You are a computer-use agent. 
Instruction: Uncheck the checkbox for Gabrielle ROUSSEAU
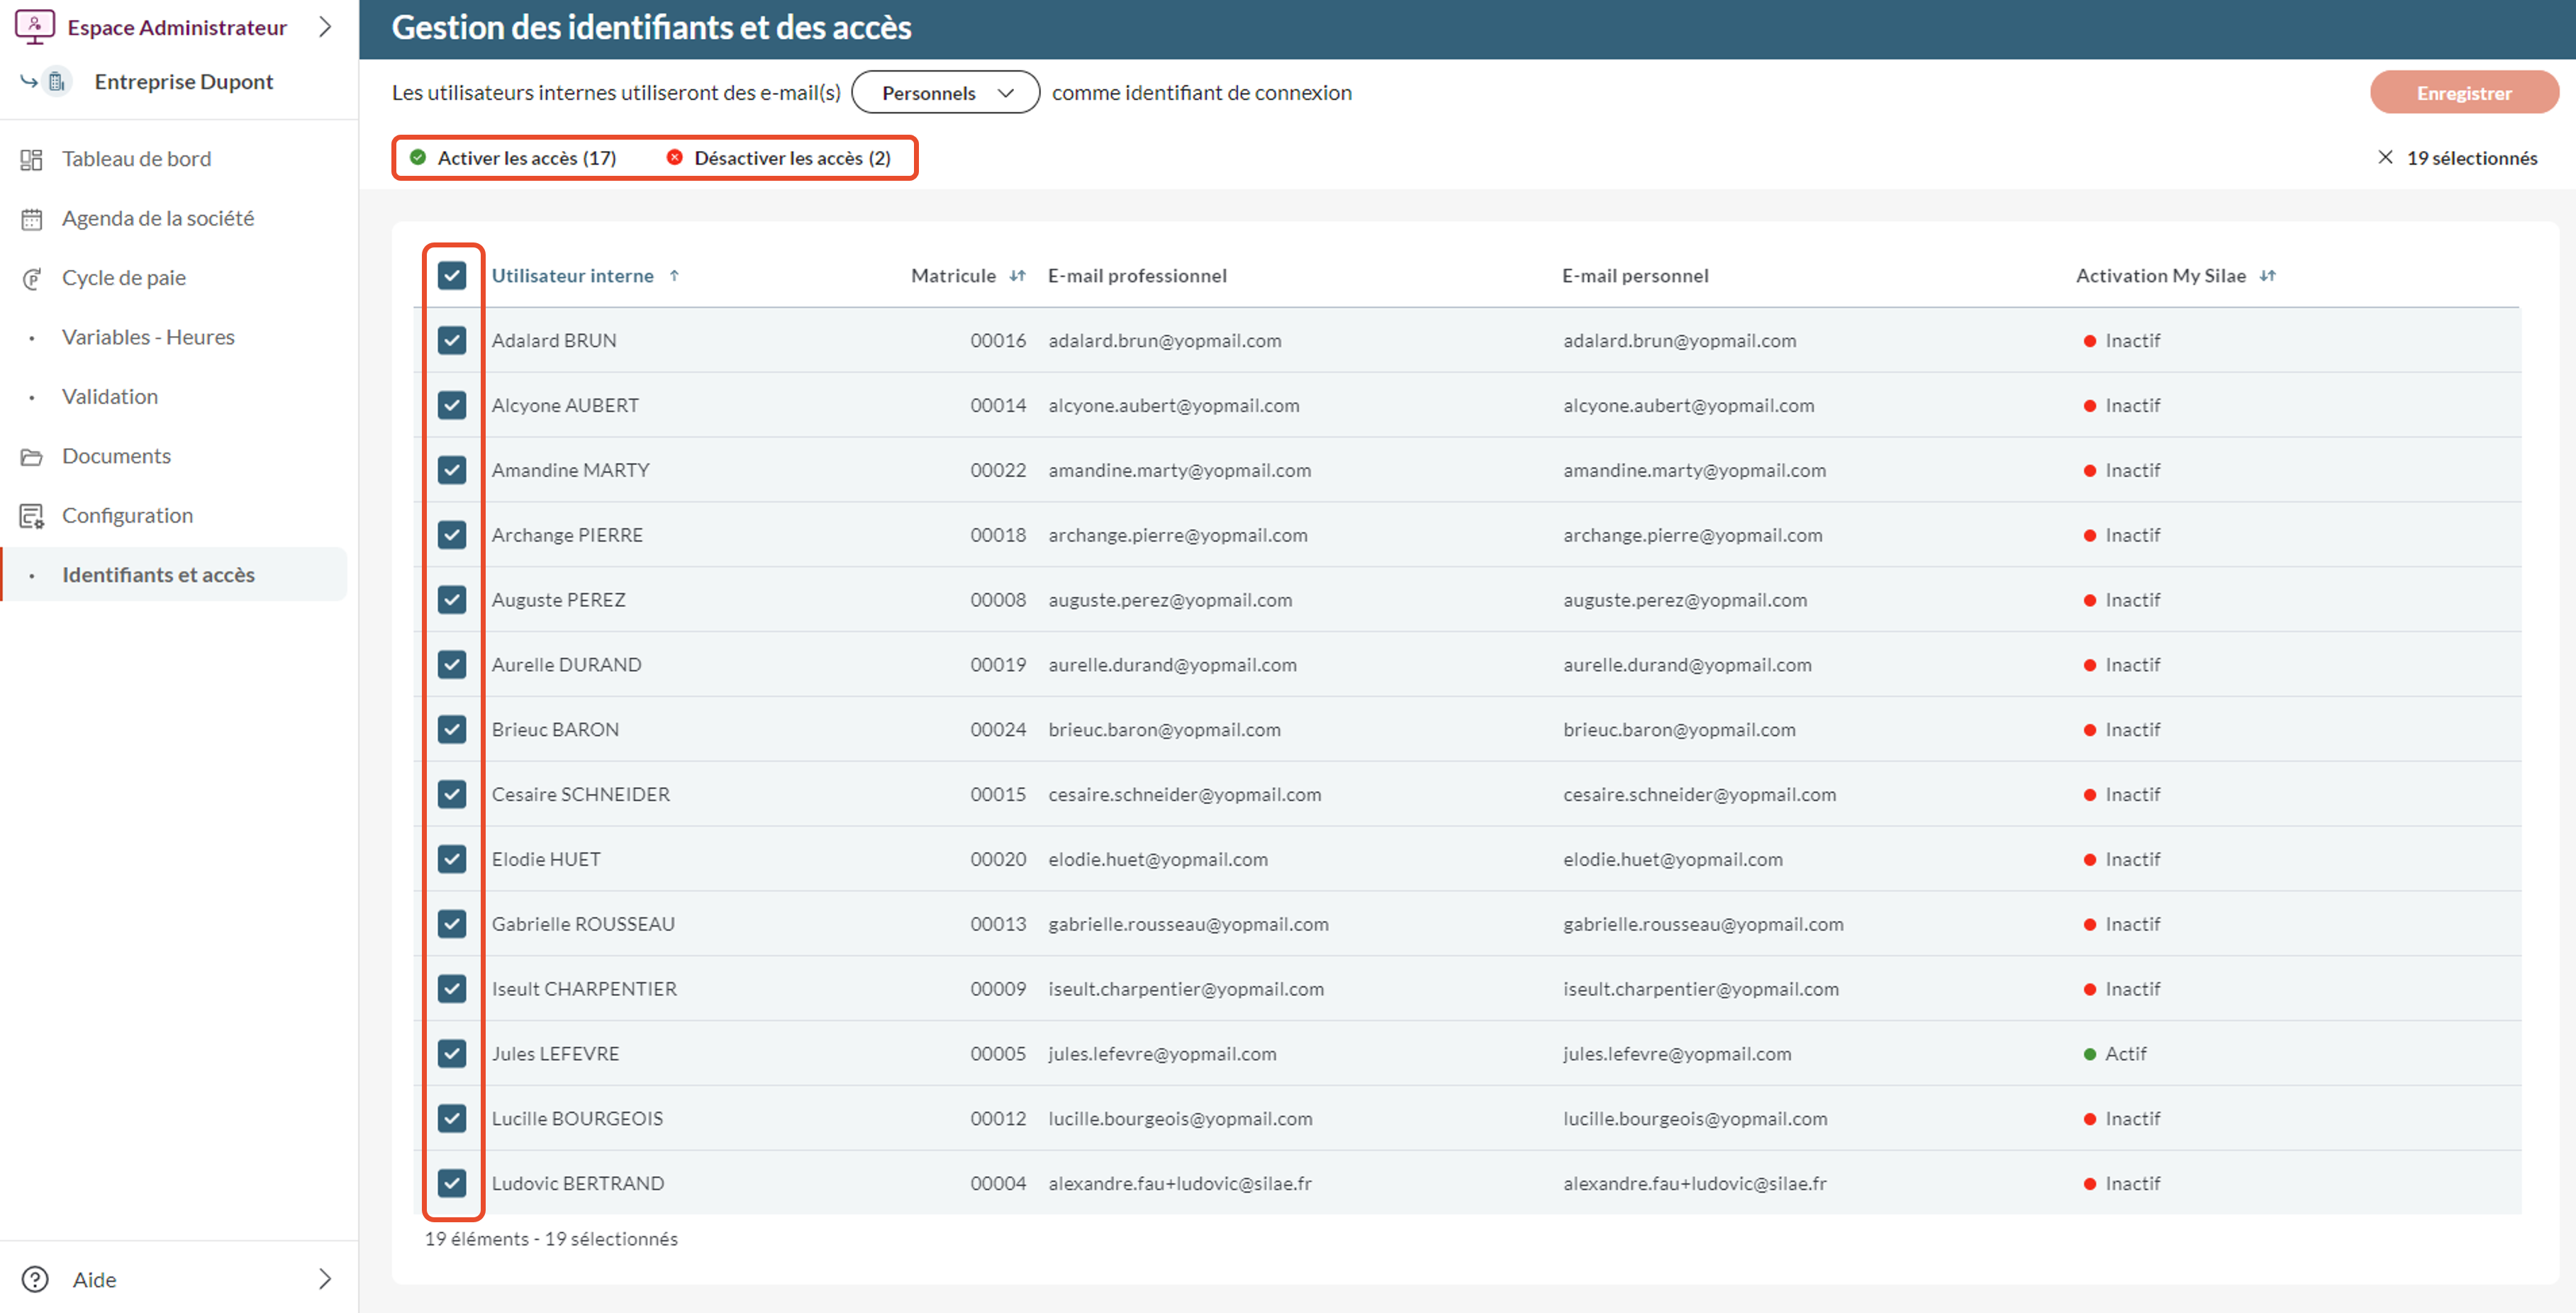[x=452, y=924]
